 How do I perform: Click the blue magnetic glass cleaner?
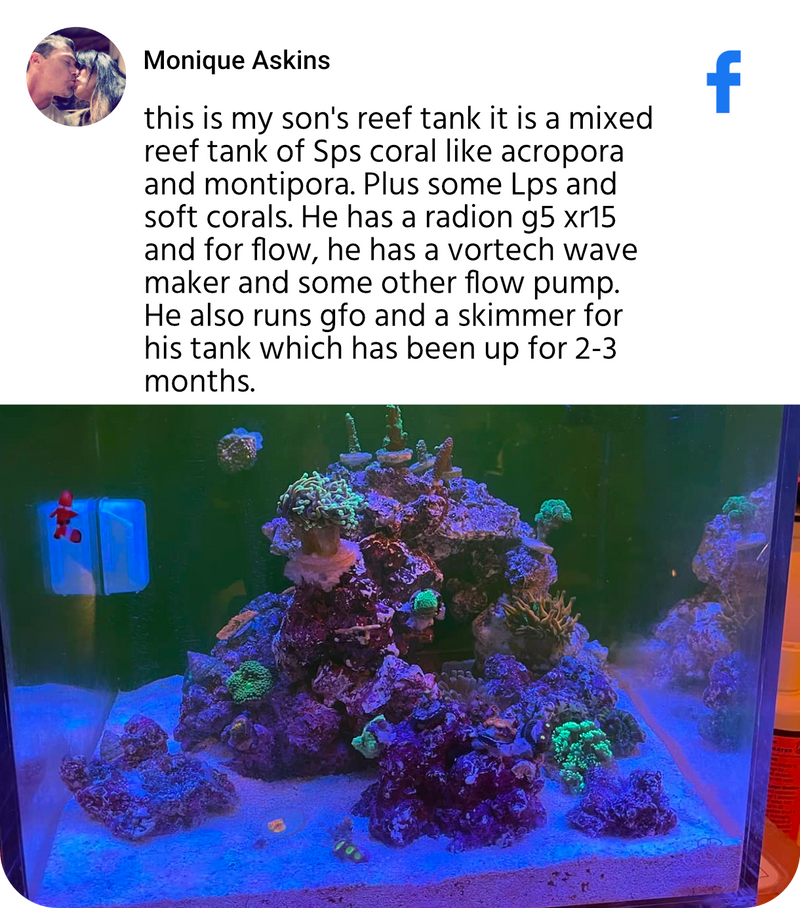(94, 546)
